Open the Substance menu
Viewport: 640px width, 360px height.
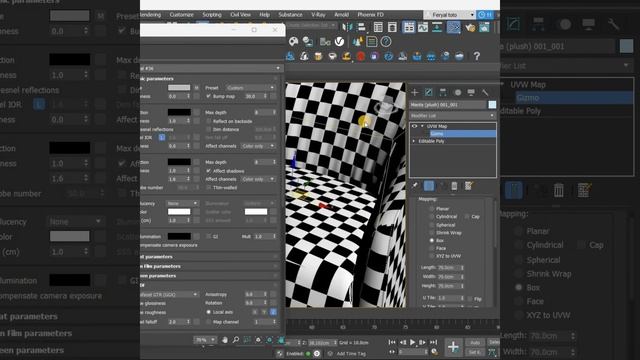tap(290, 15)
